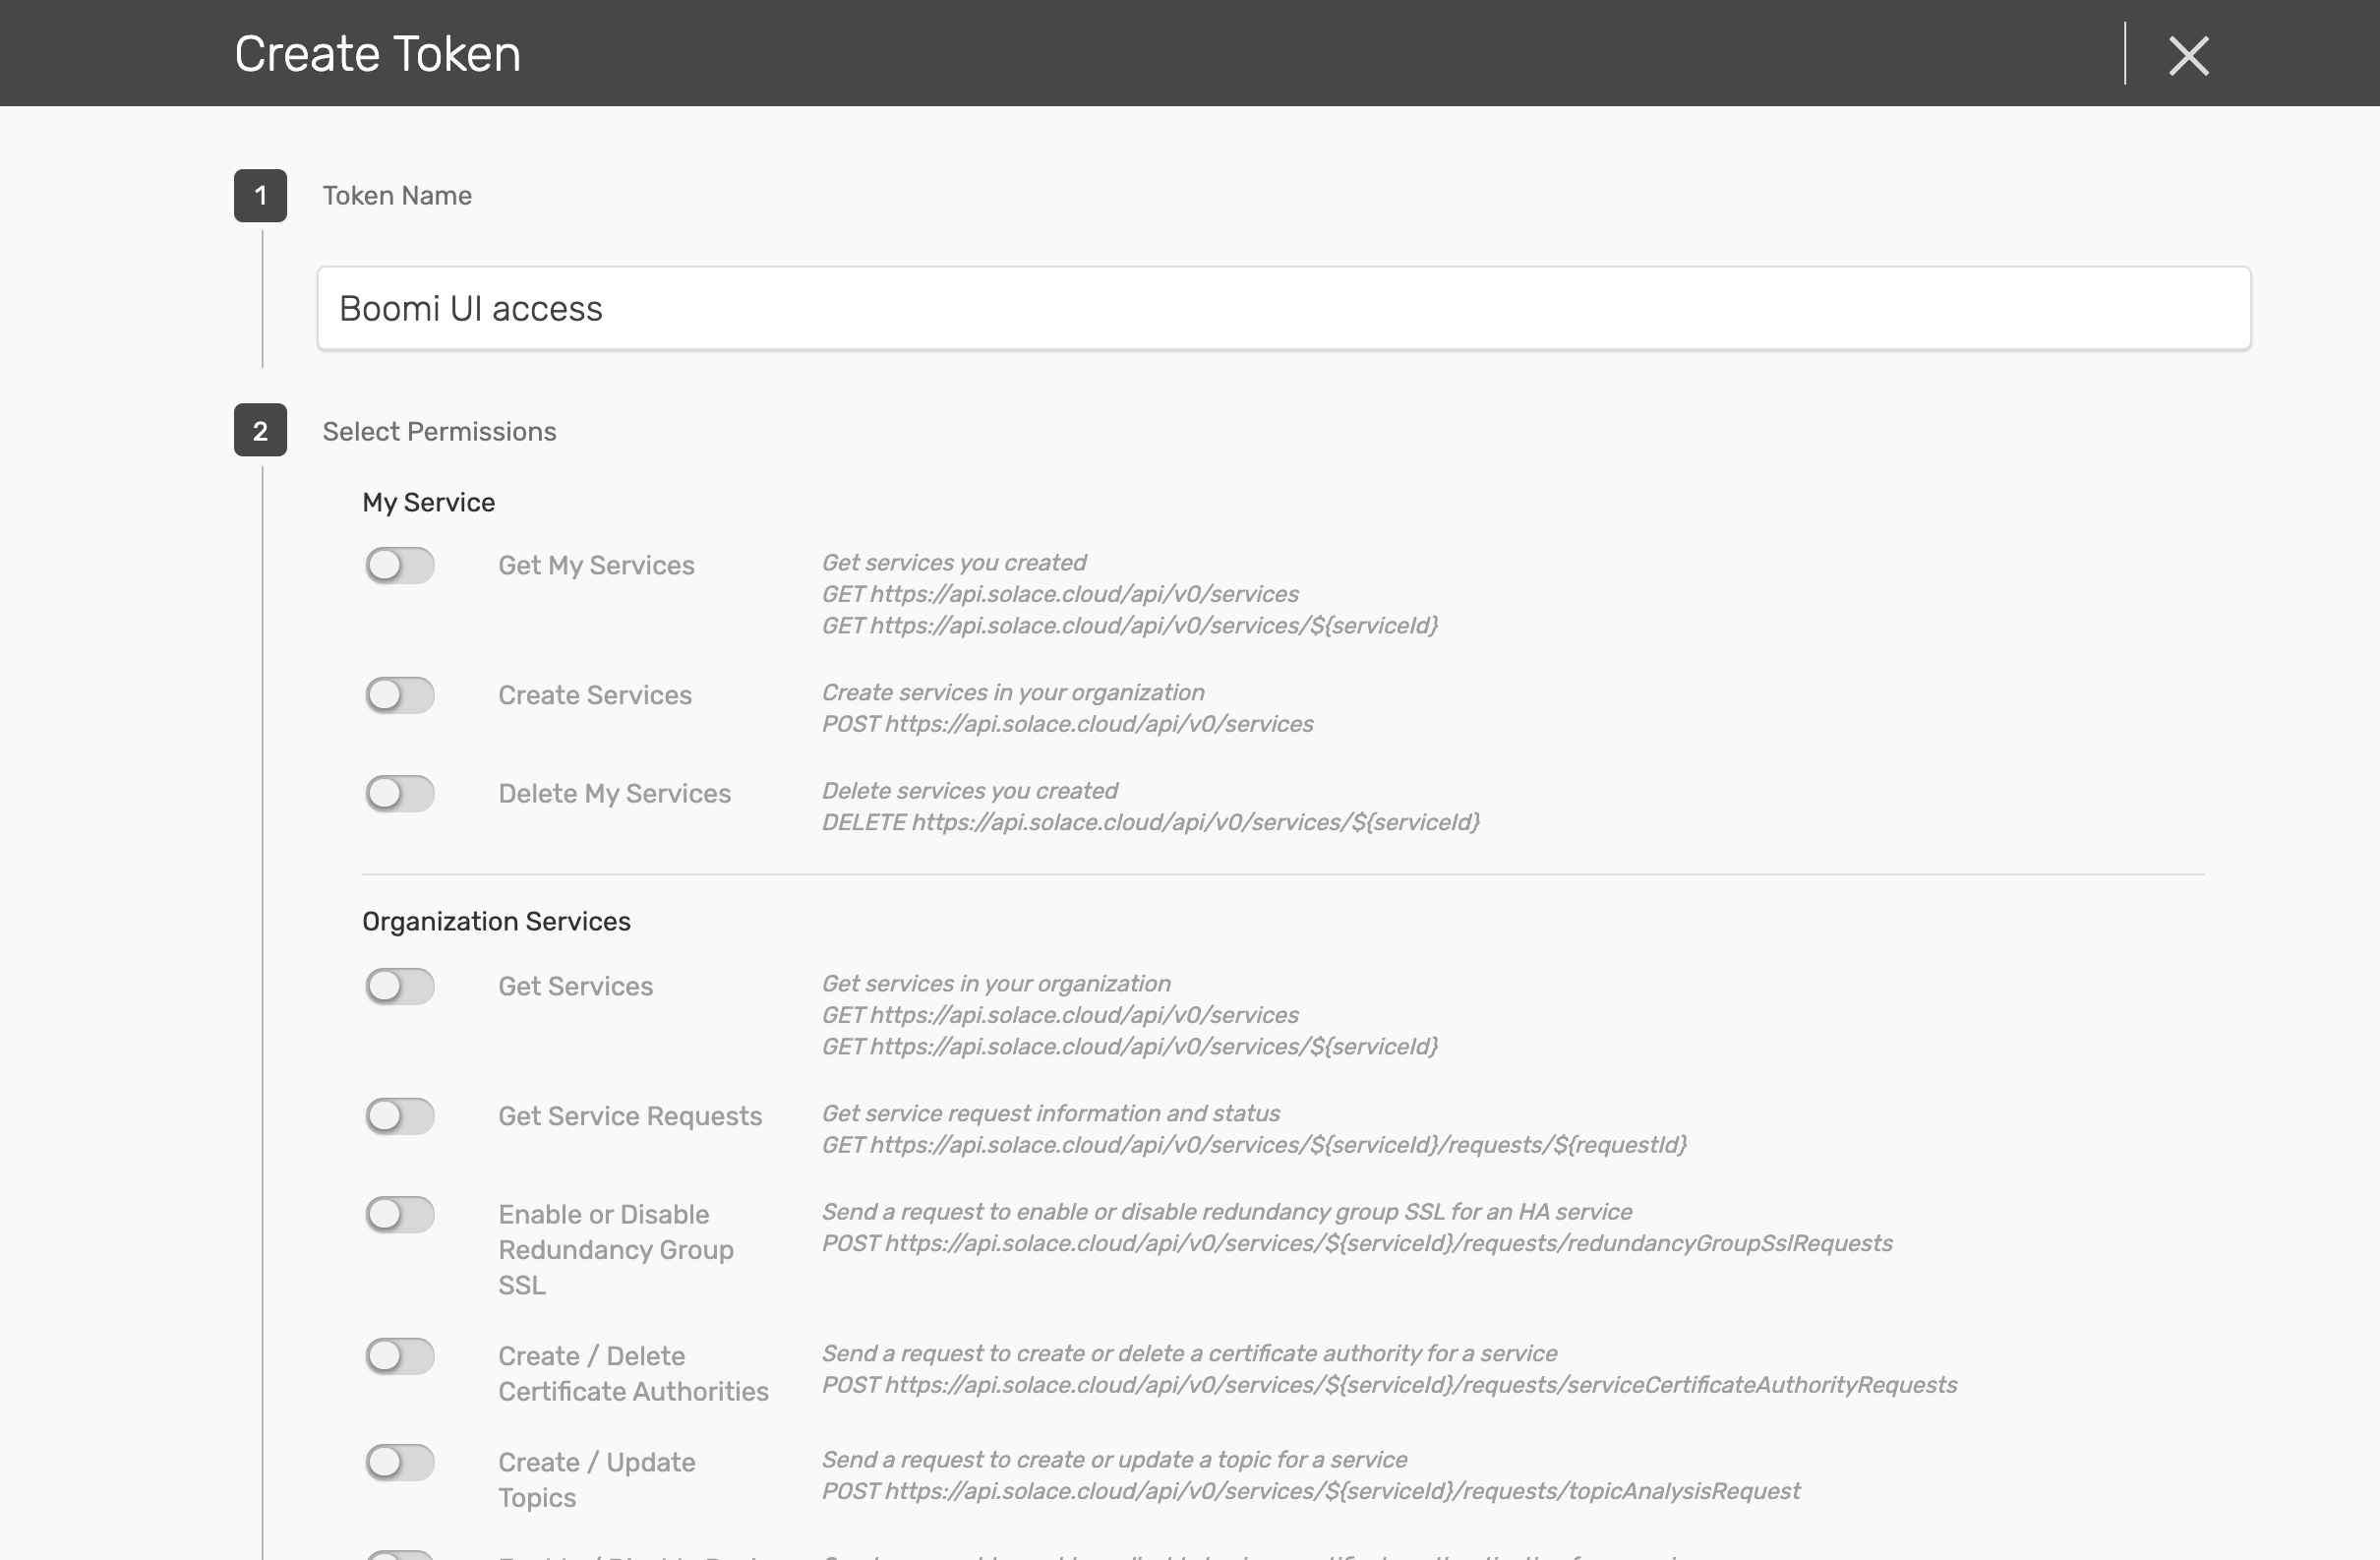Click the Get My Services label text
This screenshot has width=2380, height=1560.
click(x=596, y=565)
